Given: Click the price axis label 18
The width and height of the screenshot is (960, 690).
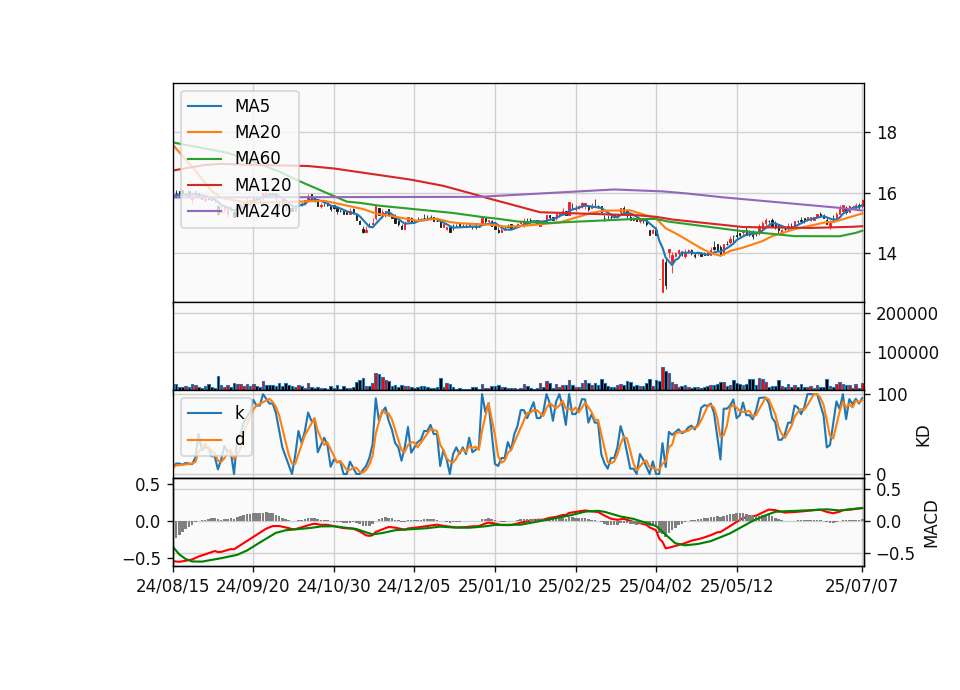Looking at the screenshot, I should [887, 133].
